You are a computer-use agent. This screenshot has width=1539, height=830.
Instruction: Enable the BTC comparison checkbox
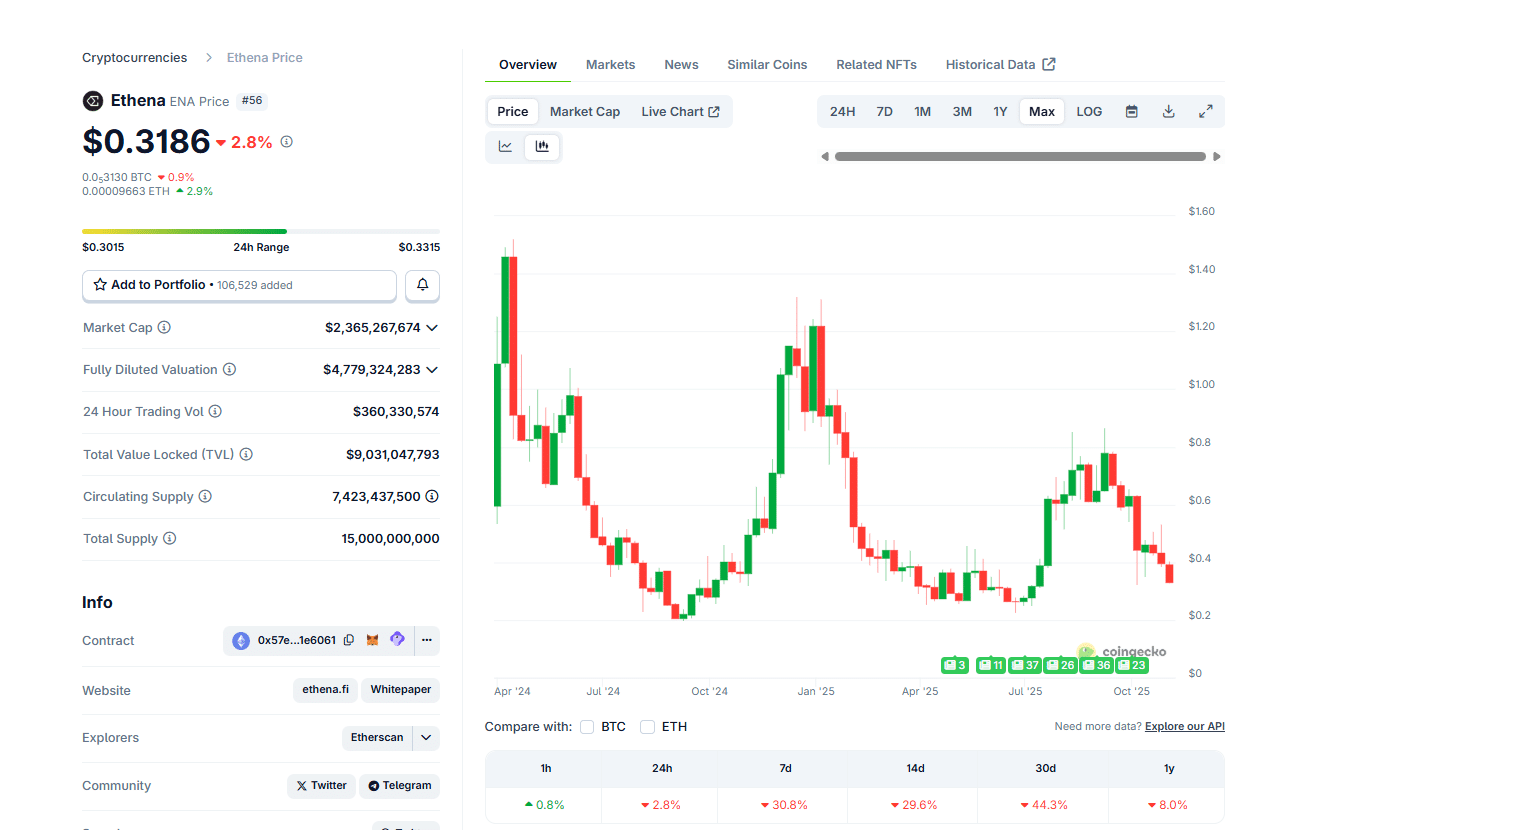click(x=588, y=726)
